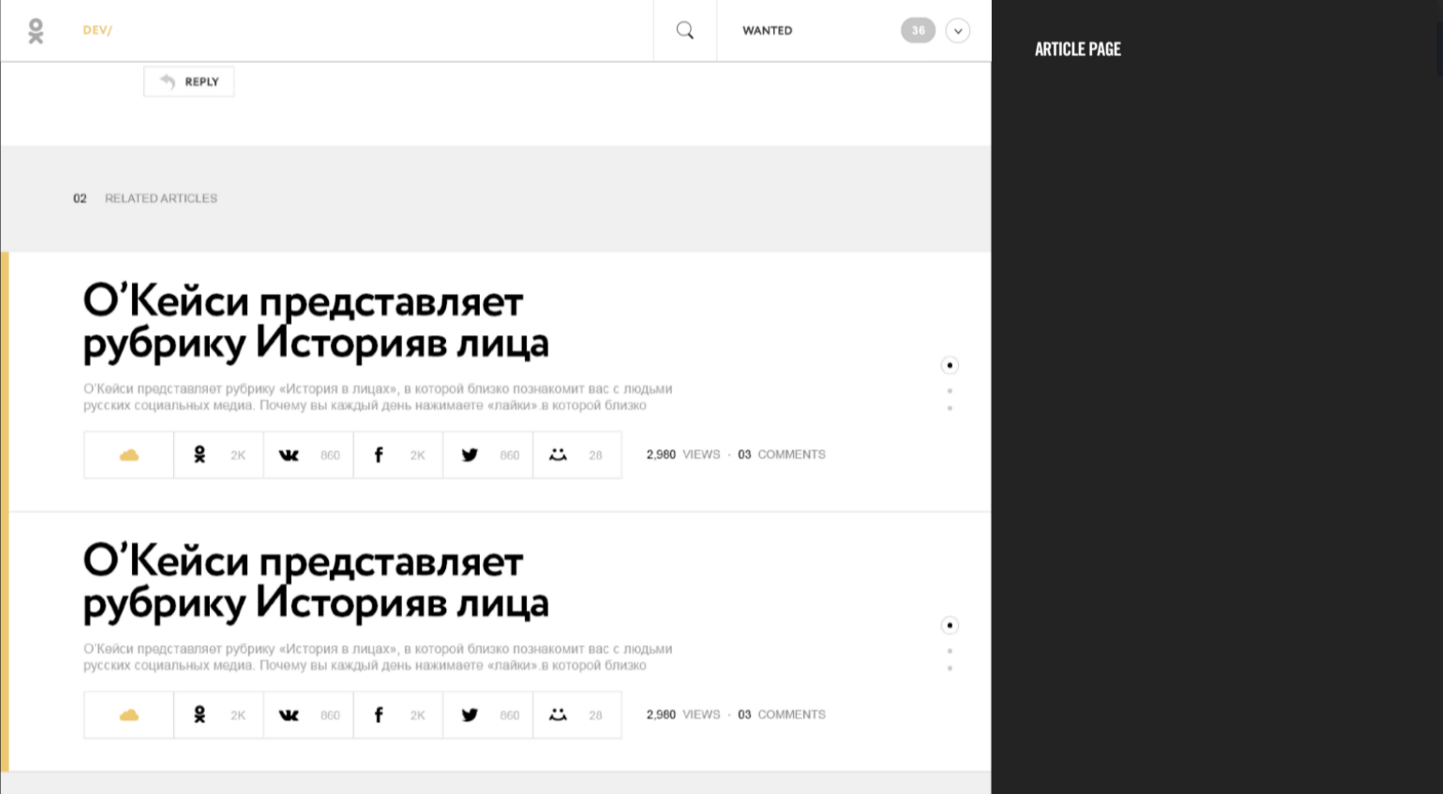Expand the Wanted dropdown chevron
Image resolution: width=1443 pixels, height=794 pixels.
coord(958,31)
